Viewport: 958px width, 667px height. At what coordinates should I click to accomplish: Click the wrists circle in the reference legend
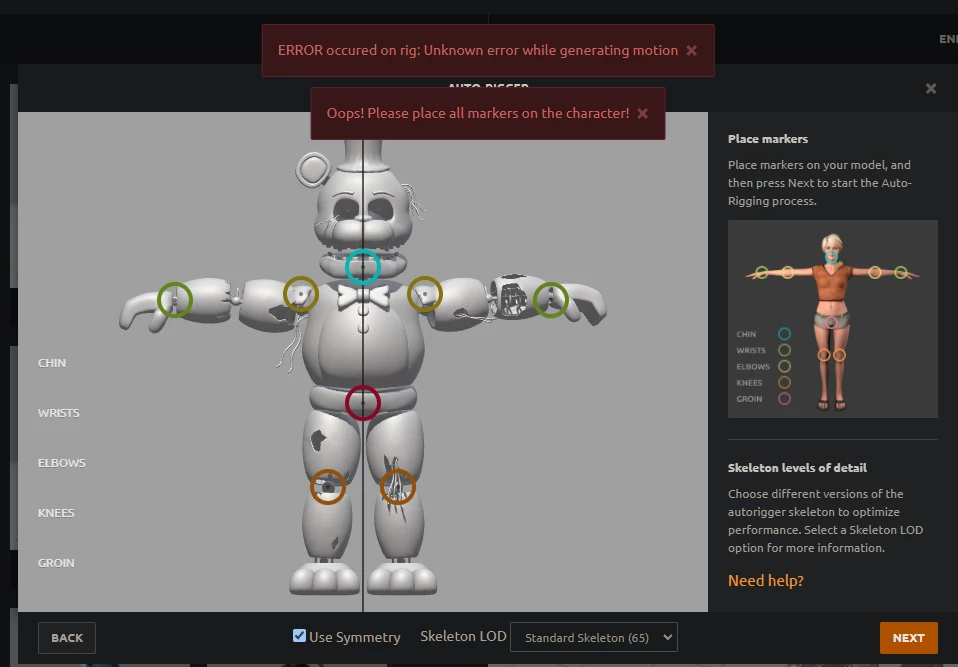pyautogui.click(x=784, y=351)
